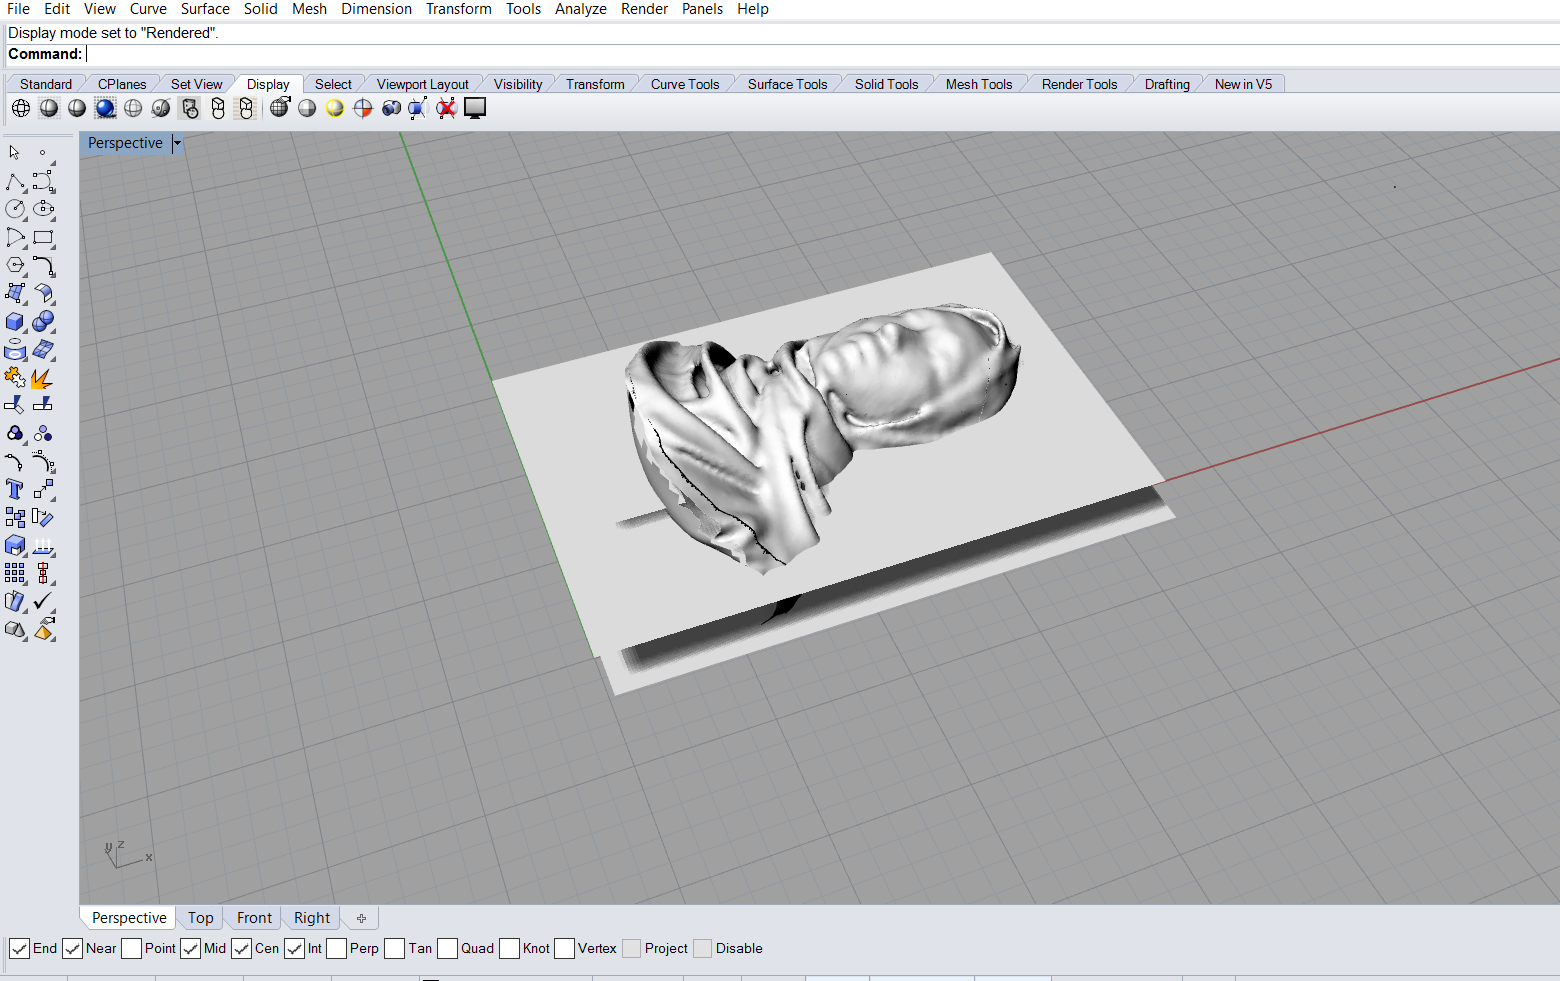Click the Explode starburst icon
Screen dimensions: 1560x981
click(43, 377)
